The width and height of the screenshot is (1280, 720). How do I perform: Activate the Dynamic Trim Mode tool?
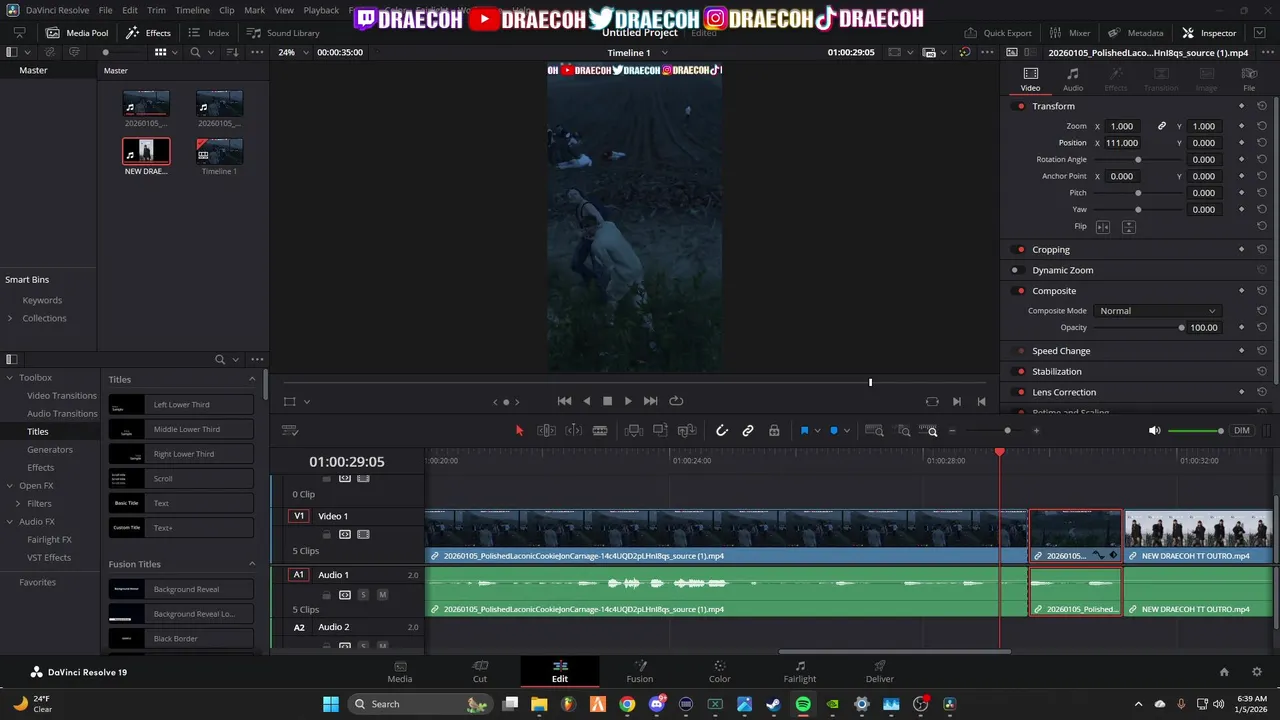(x=574, y=431)
